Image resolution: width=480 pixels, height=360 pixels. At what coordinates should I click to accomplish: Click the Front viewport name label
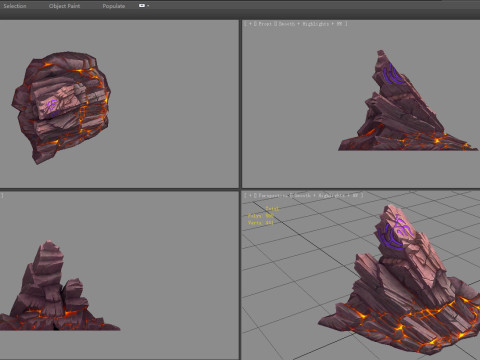coord(265,24)
